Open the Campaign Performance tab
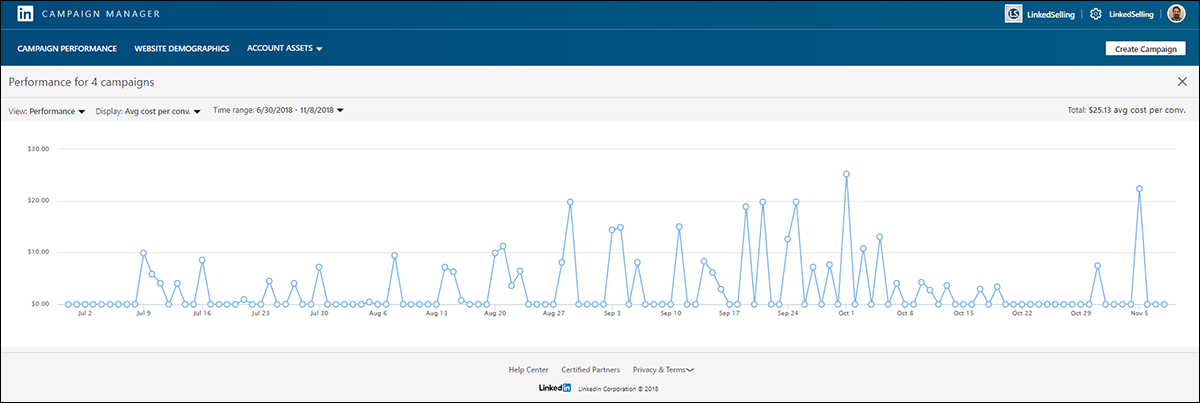Image resolution: width=1200 pixels, height=403 pixels. (67, 48)
